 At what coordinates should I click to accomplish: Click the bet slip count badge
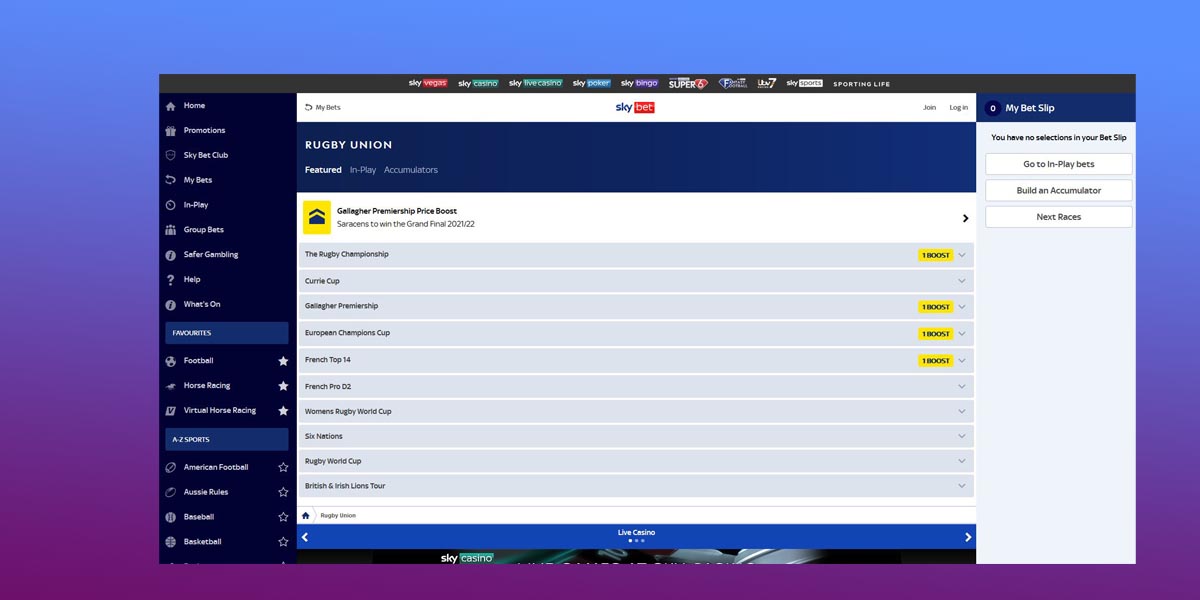point(993,108)
